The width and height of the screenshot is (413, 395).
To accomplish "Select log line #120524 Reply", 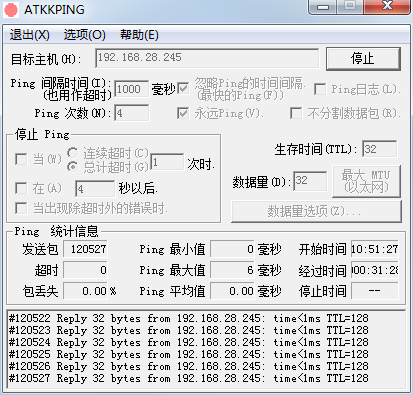I will [189, 342].
